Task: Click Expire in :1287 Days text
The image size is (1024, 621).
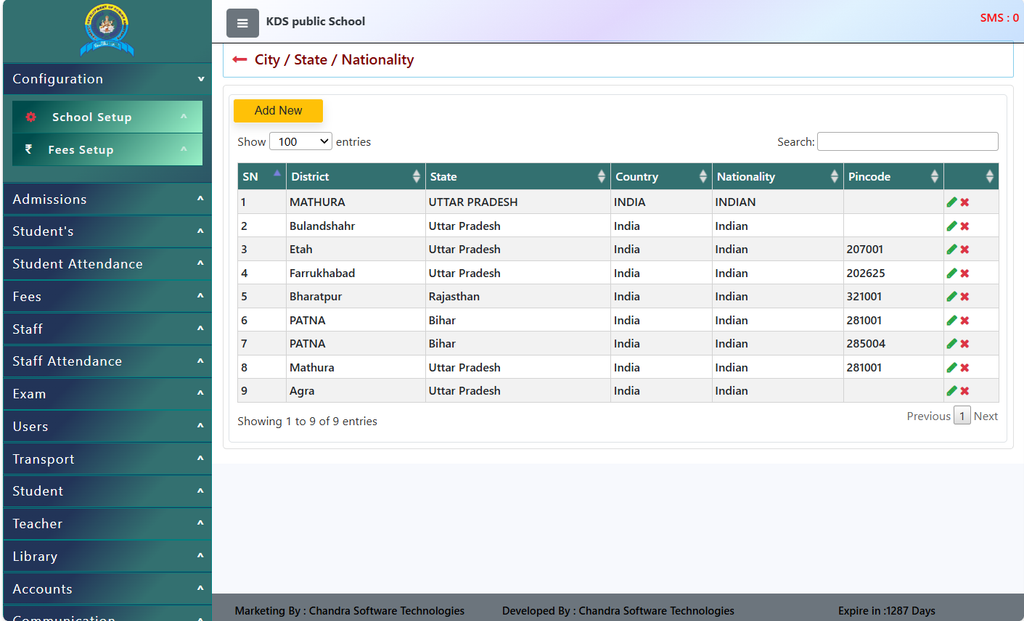Action: click(x=886, y=611)
